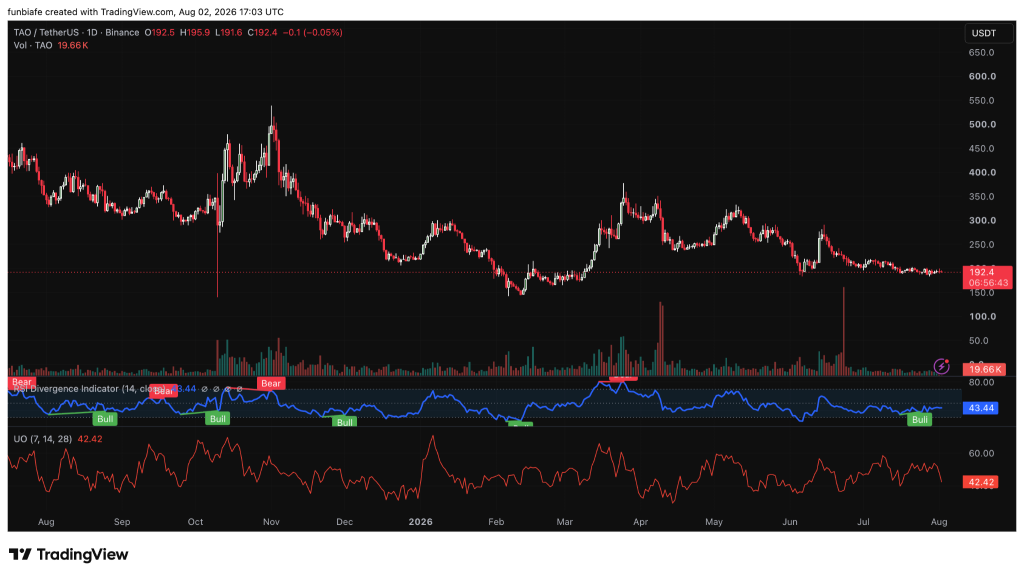Click the 350.0 price axis label

click(x=982, y=196)
